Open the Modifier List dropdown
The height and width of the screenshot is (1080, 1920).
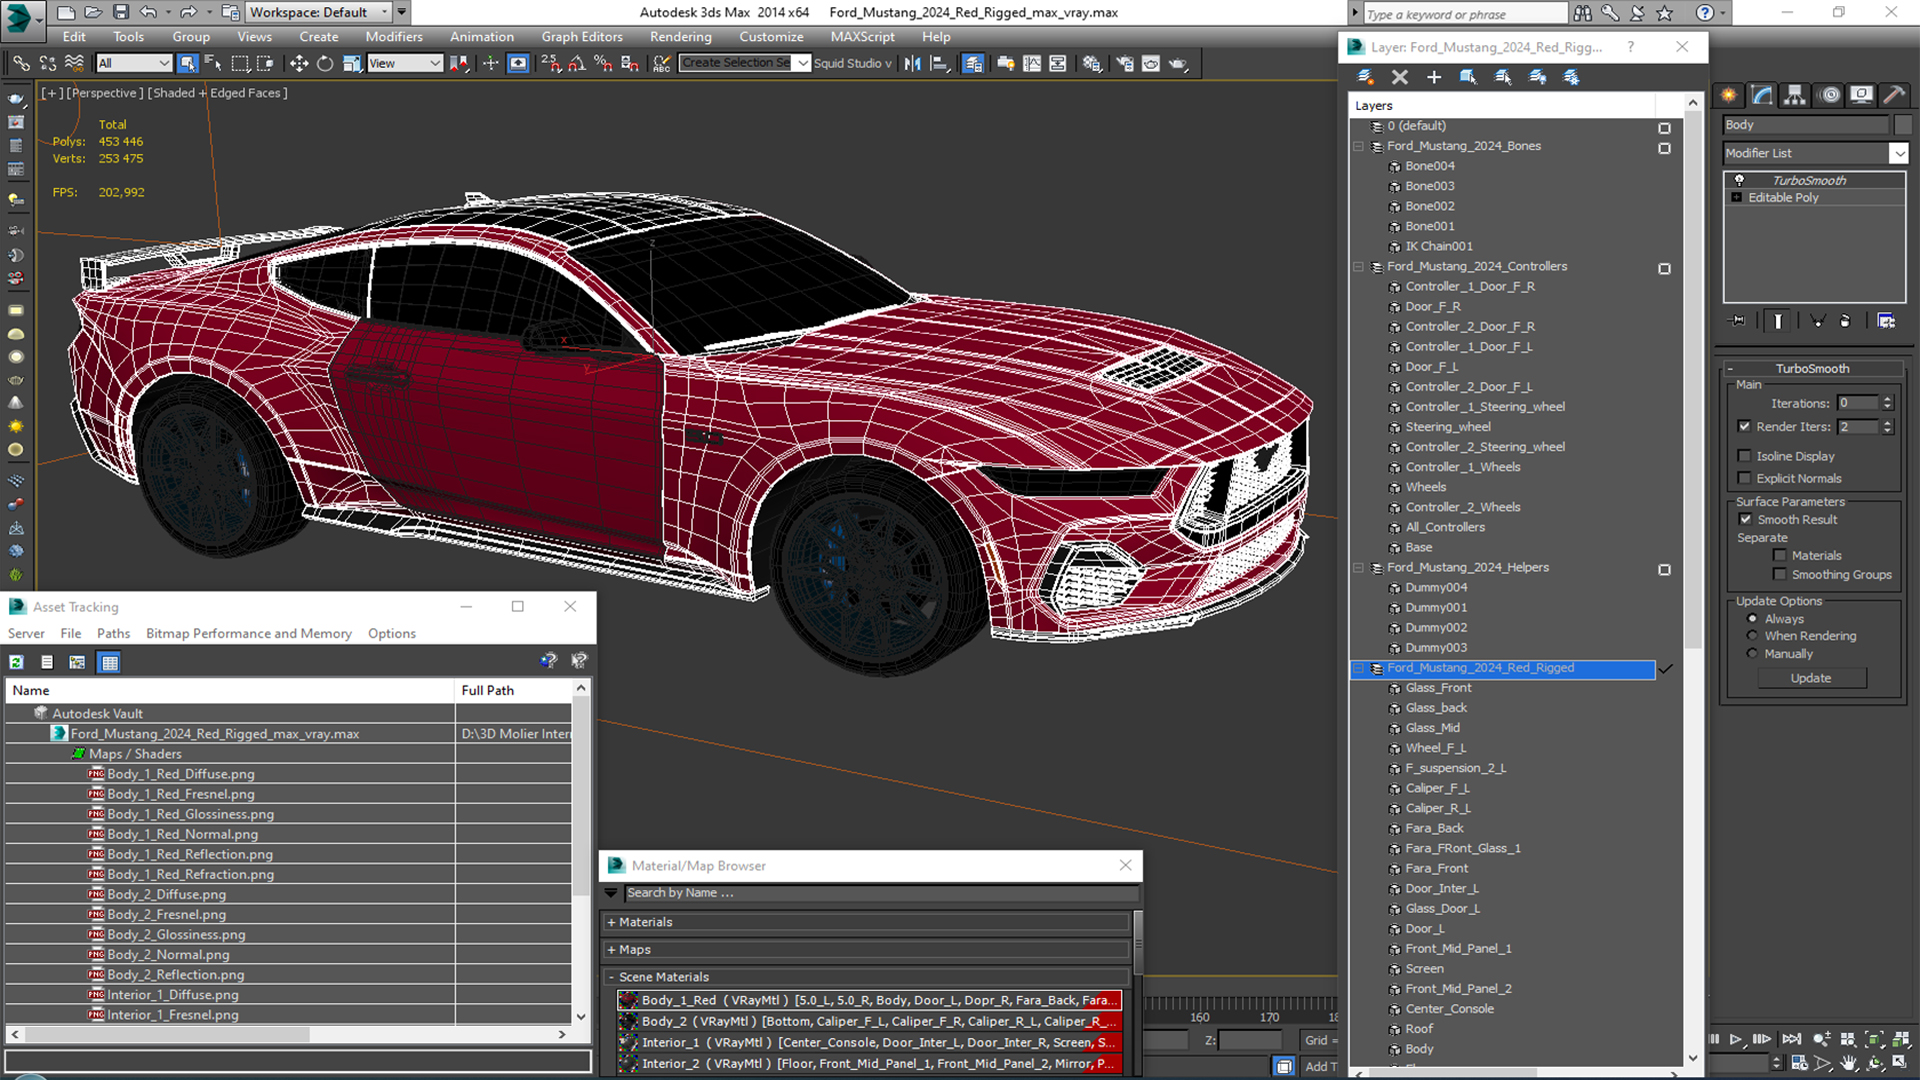coord(1898,153)
